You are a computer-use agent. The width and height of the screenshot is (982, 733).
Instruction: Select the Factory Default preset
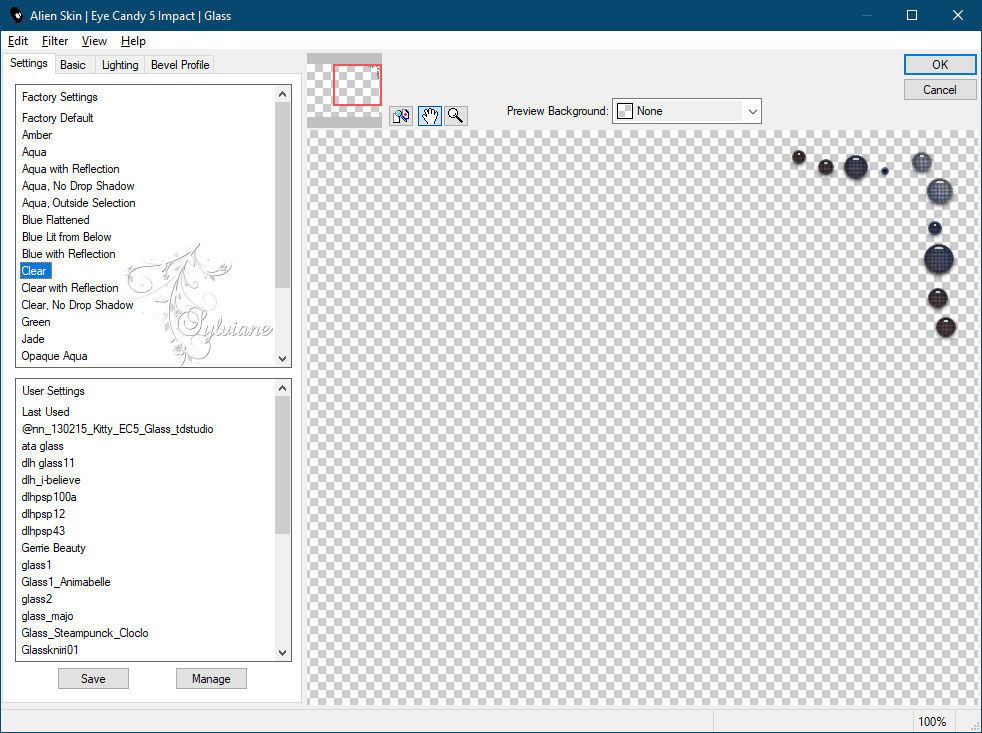(58, 118)
